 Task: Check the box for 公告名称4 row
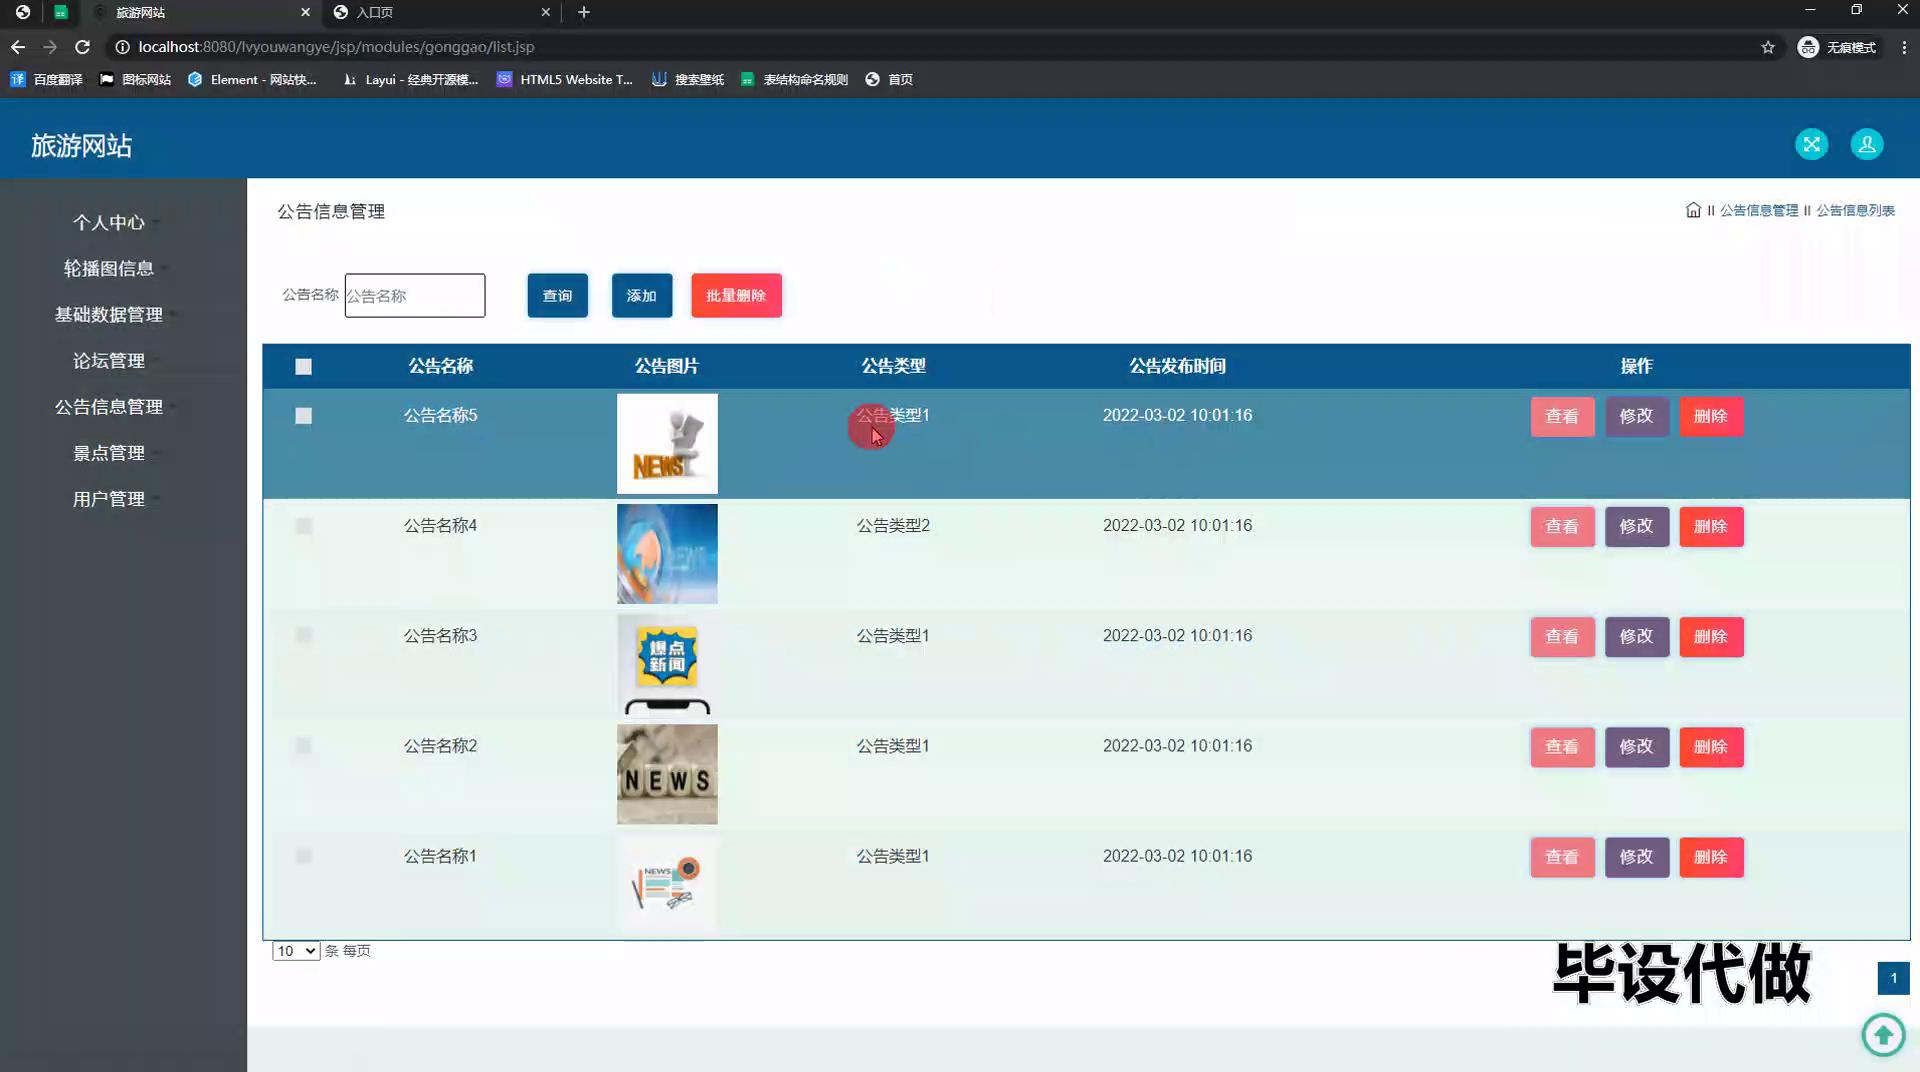tap(303, 526)
